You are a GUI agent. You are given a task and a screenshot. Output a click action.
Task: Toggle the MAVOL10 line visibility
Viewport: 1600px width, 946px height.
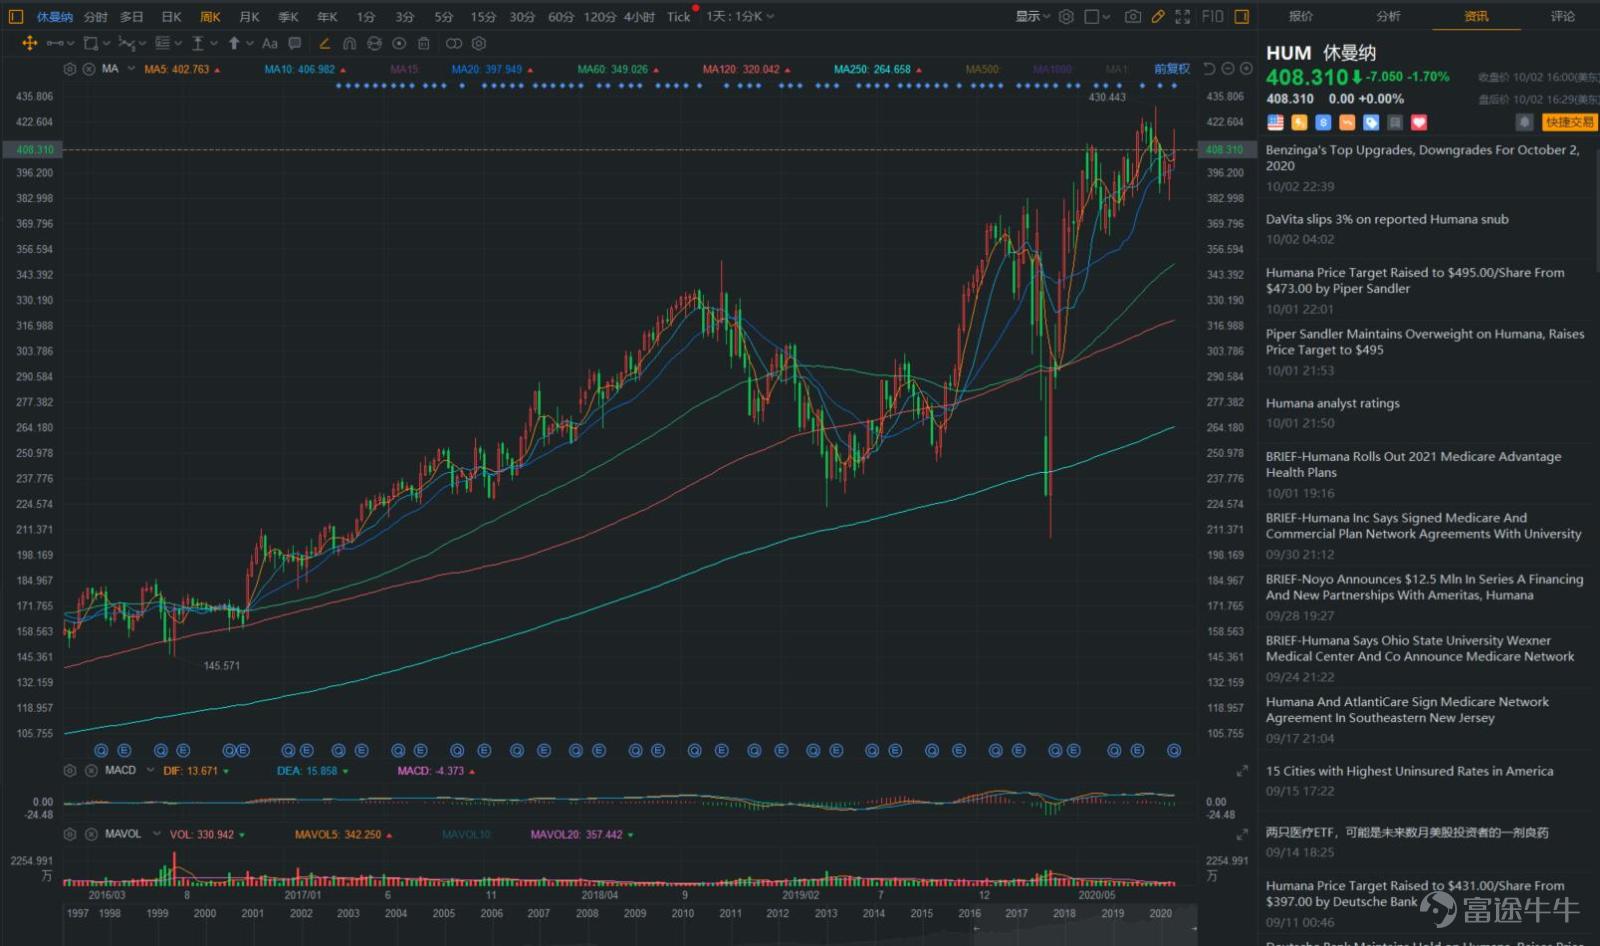[x=466, y=834]
